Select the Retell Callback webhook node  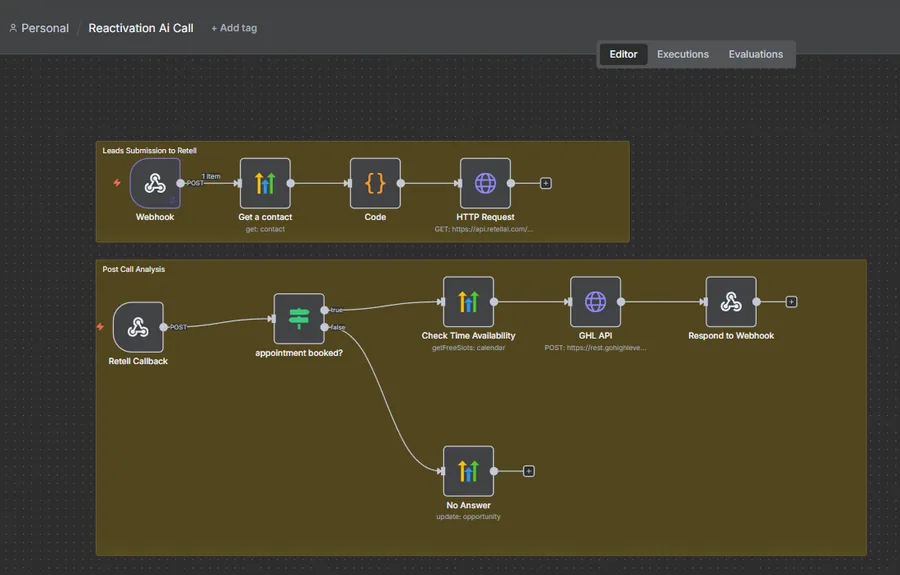138,327
